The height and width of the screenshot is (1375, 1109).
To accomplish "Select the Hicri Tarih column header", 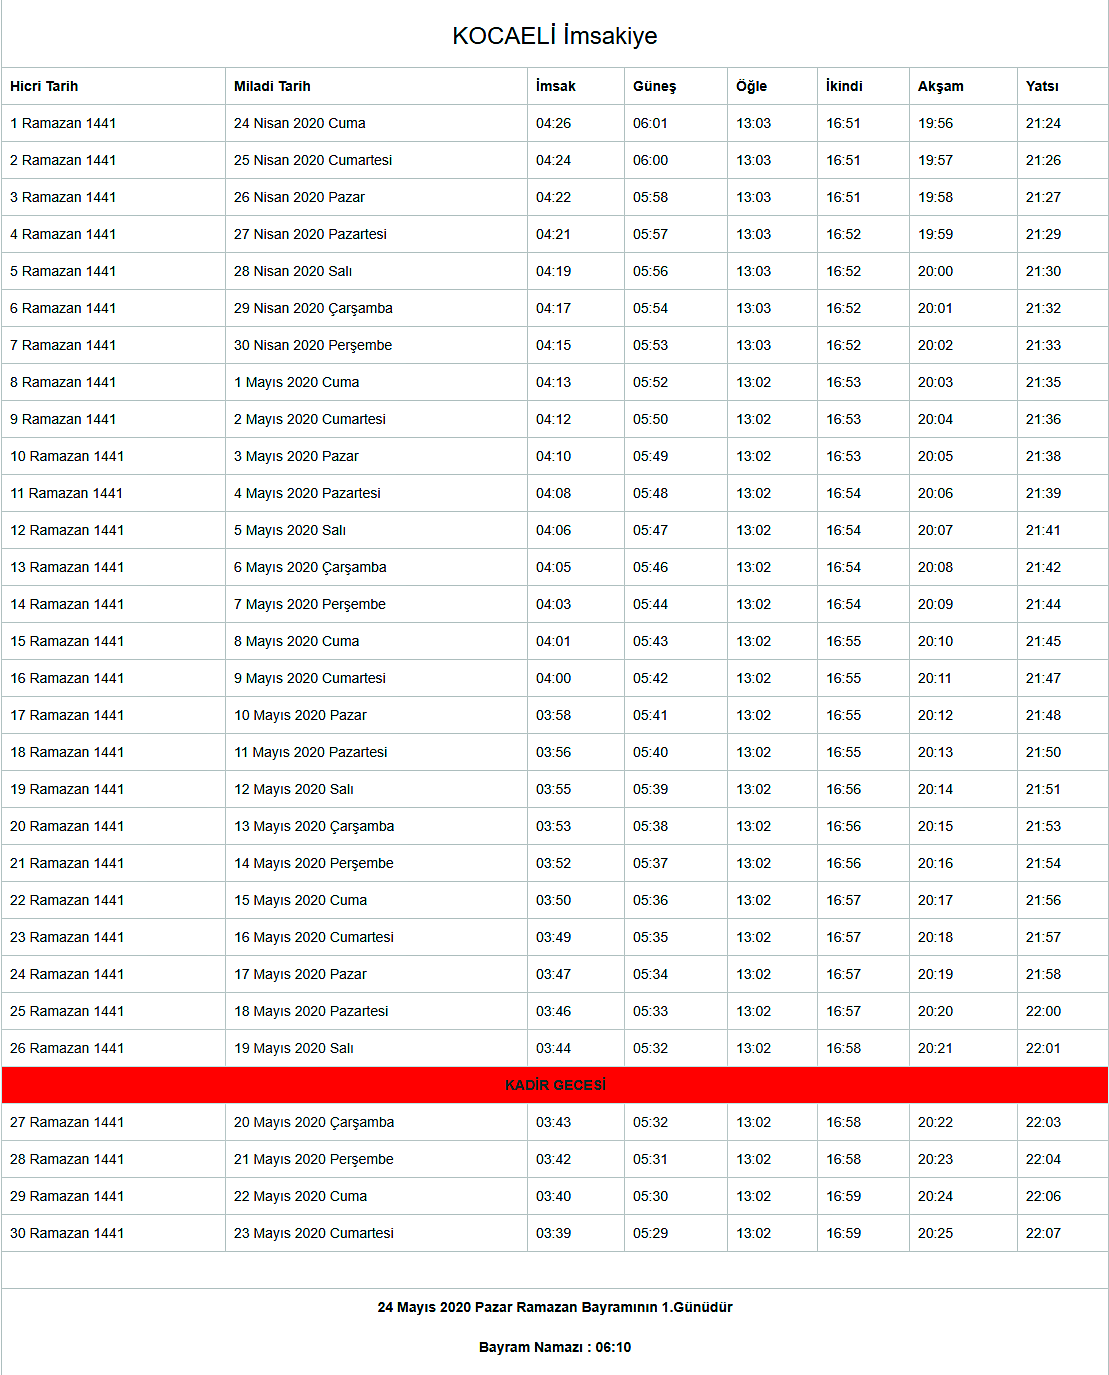I will coord(44,86).
